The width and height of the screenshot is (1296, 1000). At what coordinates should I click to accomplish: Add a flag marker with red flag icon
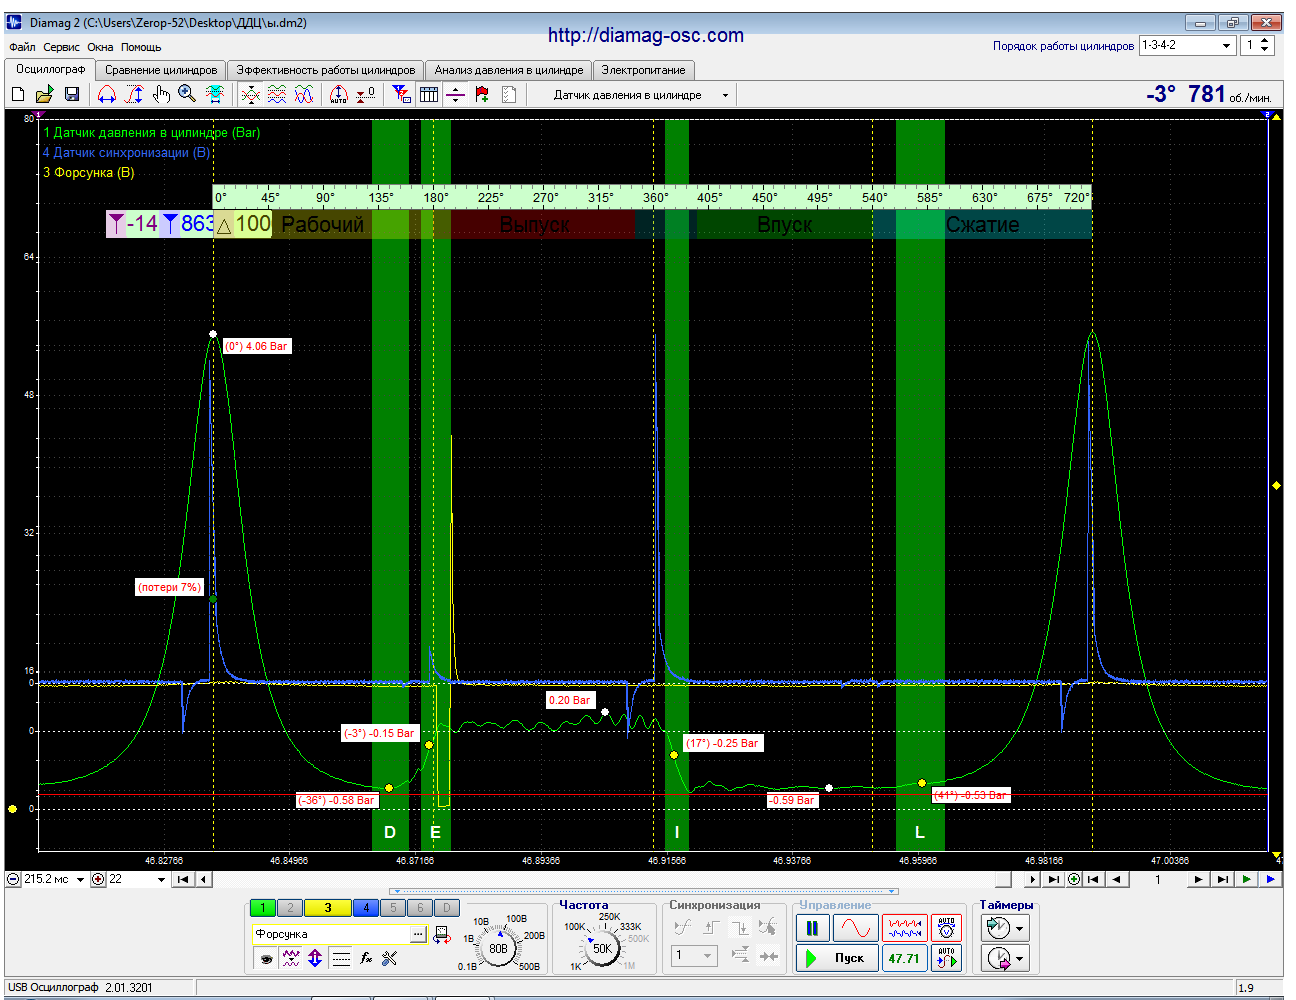(482, 94)
